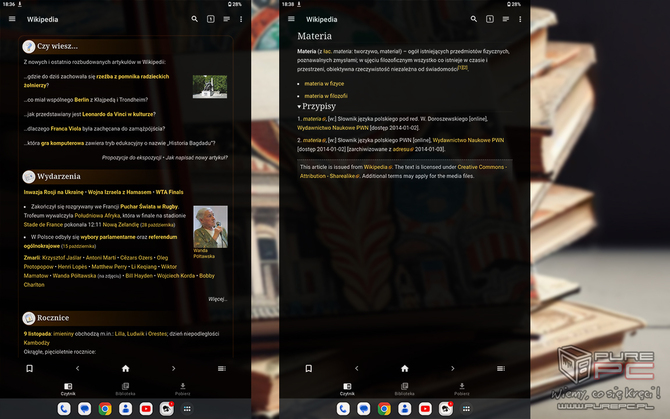Open overflow menu in right Materia window
Image resolution: width=670 pixels, height=419 pixels.
520,19
